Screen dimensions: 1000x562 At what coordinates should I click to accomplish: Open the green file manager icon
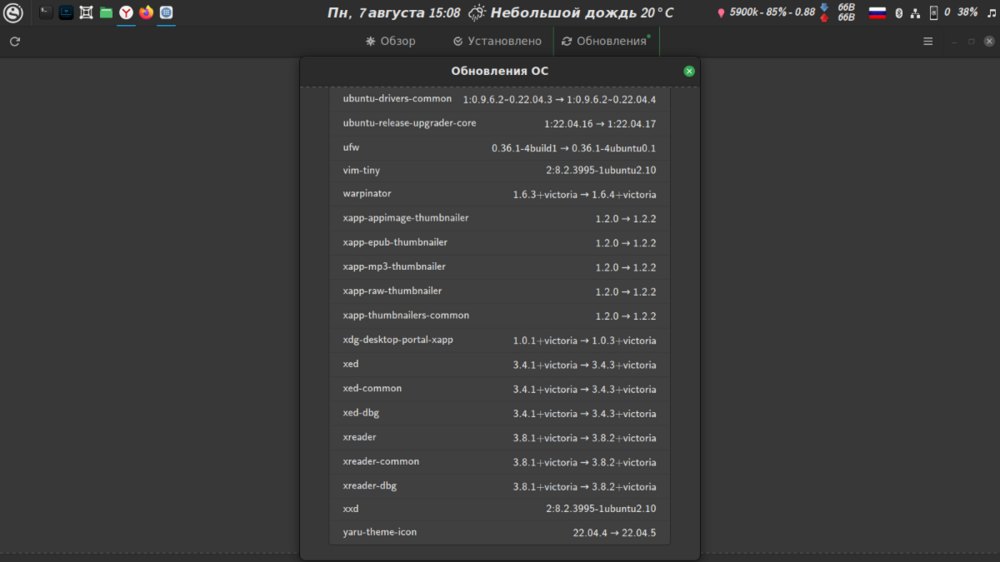106,12
